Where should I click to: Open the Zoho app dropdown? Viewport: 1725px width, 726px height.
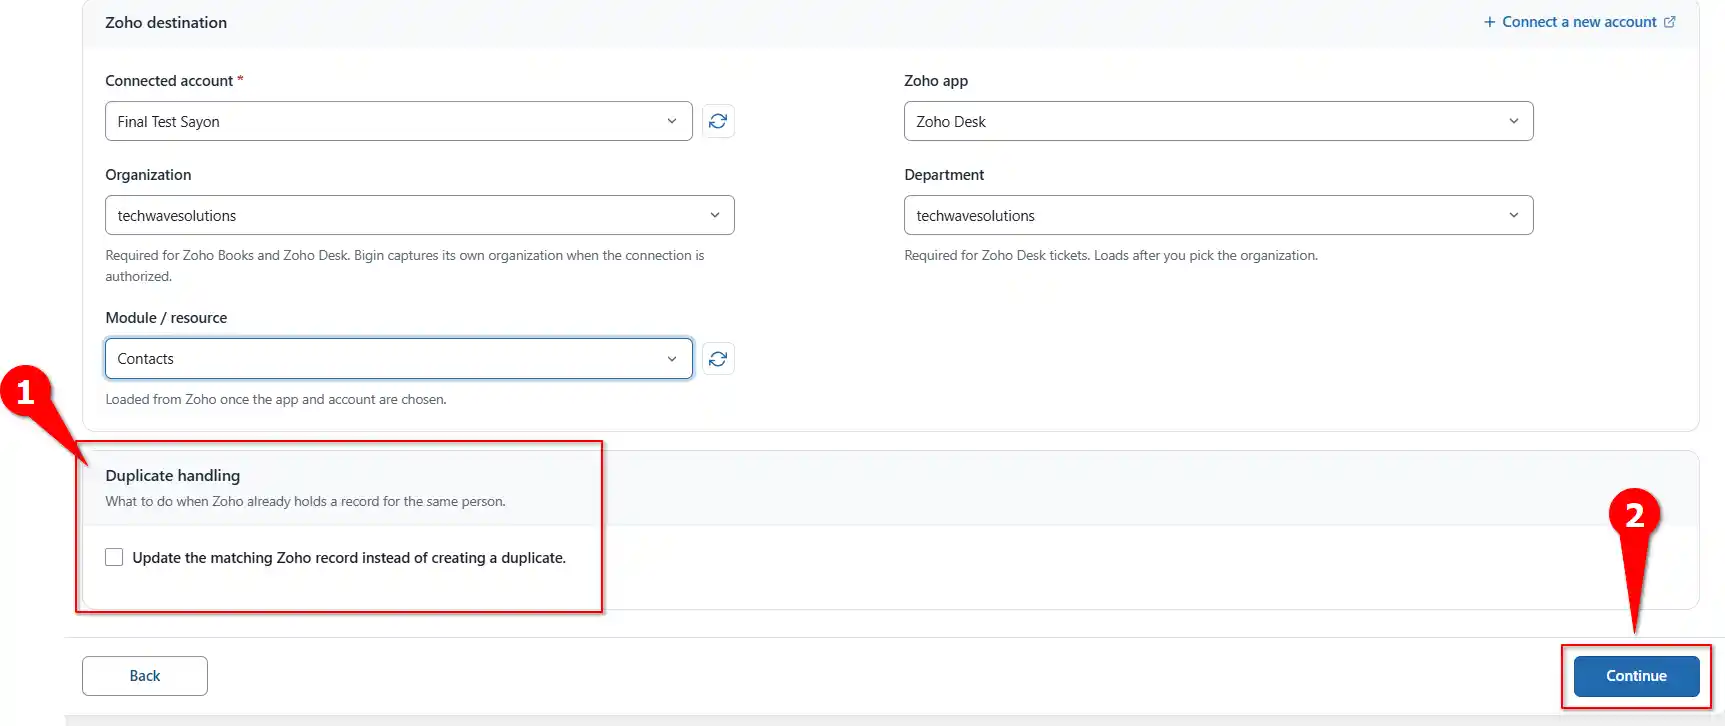(1218, 121)
